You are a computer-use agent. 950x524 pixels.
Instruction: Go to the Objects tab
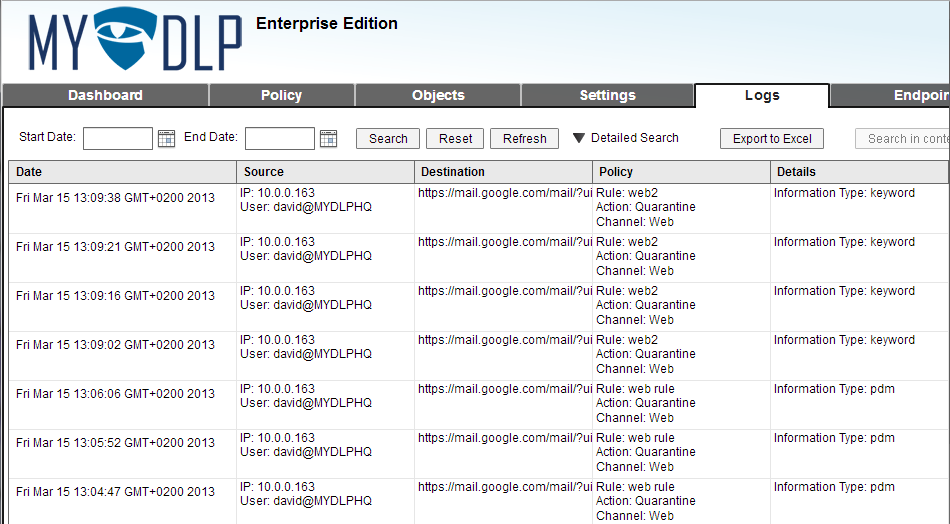438,95
